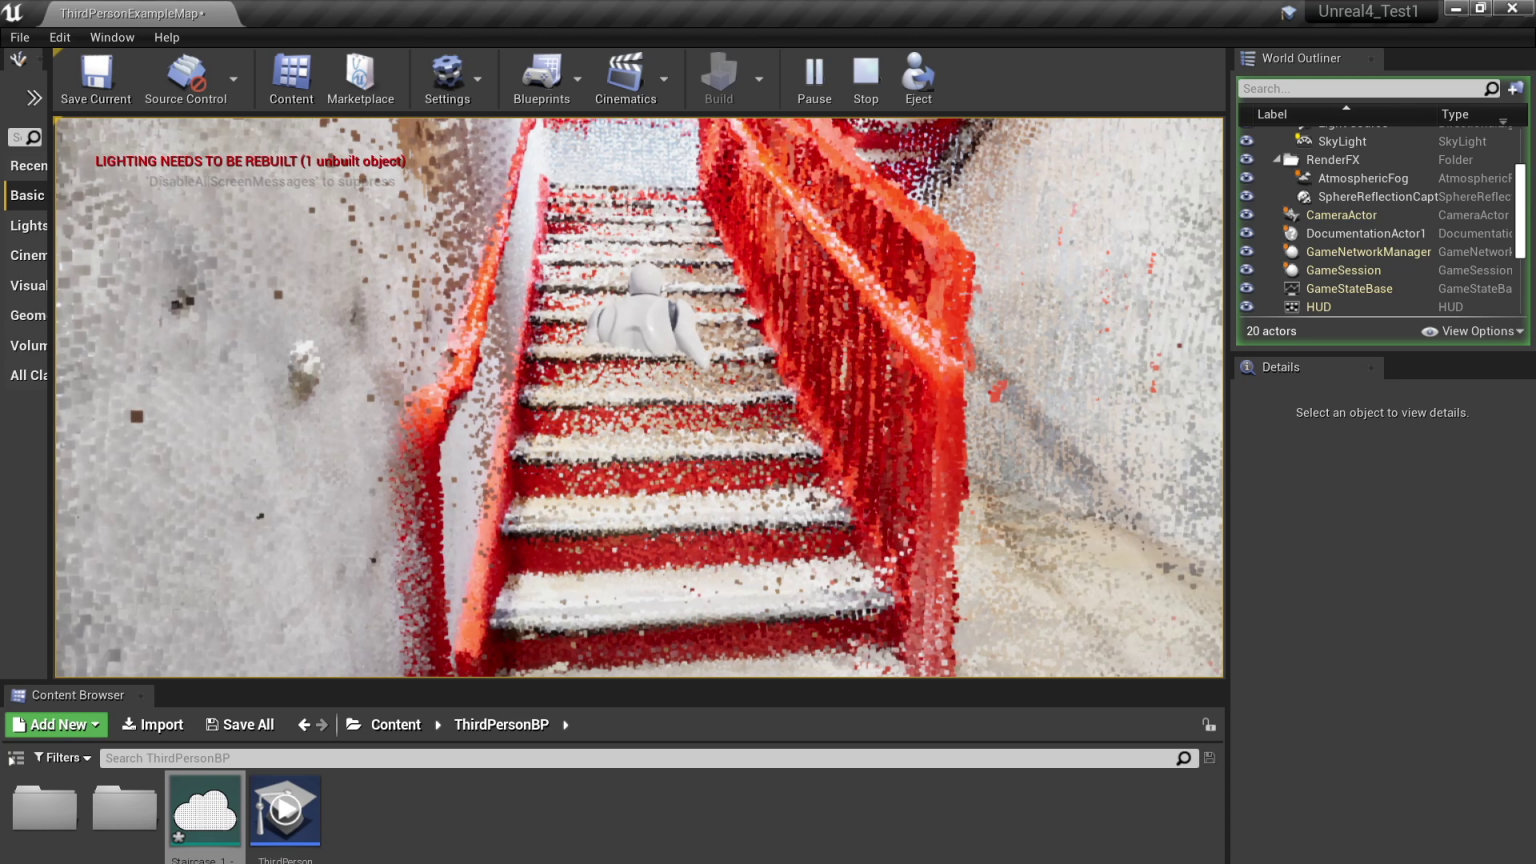The image size is (1536, 864).
Task: Open the View Options dropdown
Action: coord(1474,331)
